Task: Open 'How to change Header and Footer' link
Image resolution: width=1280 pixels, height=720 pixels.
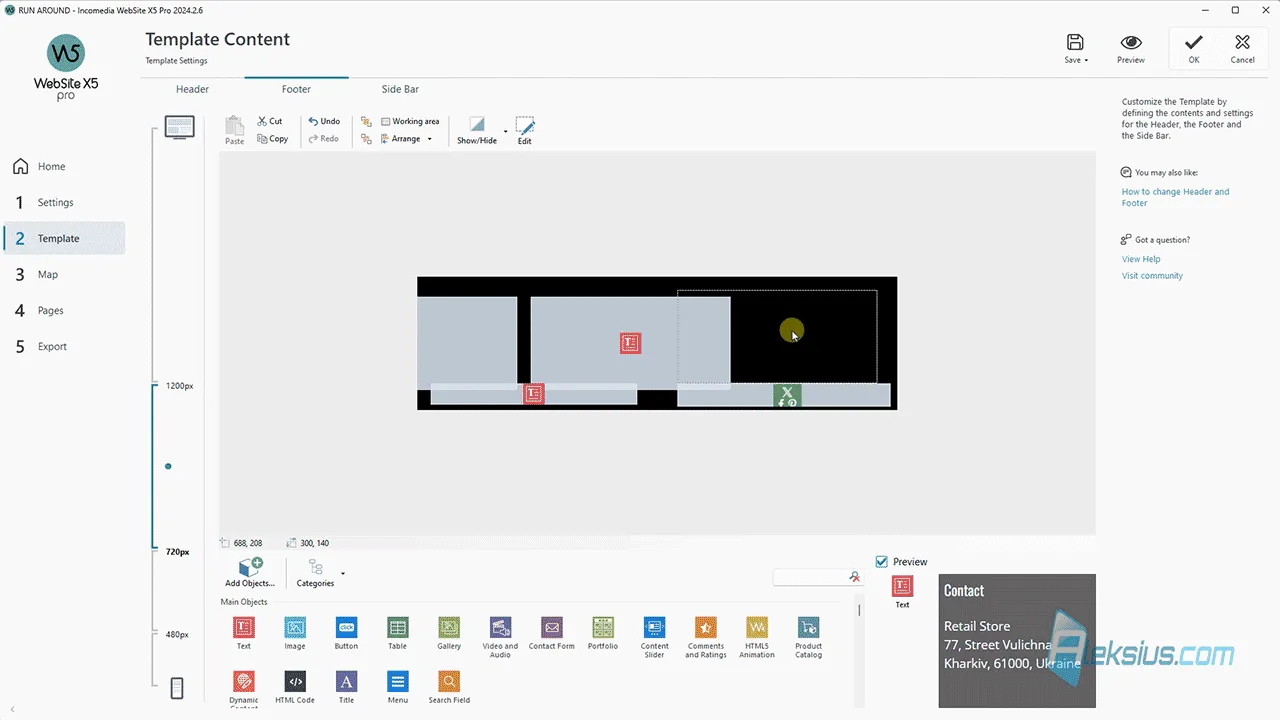Action: tap(1175, 197)
